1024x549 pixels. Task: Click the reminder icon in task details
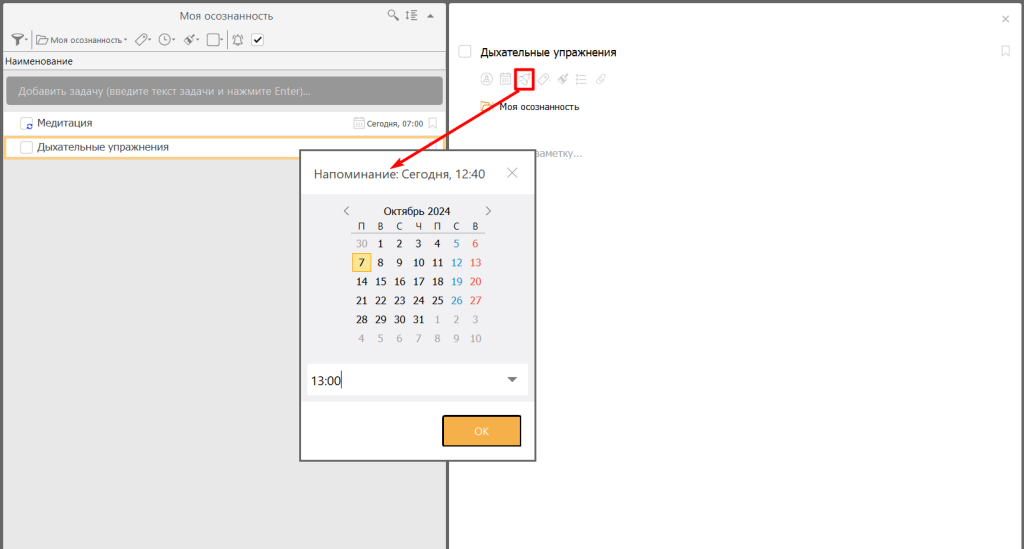pos(524,78)
